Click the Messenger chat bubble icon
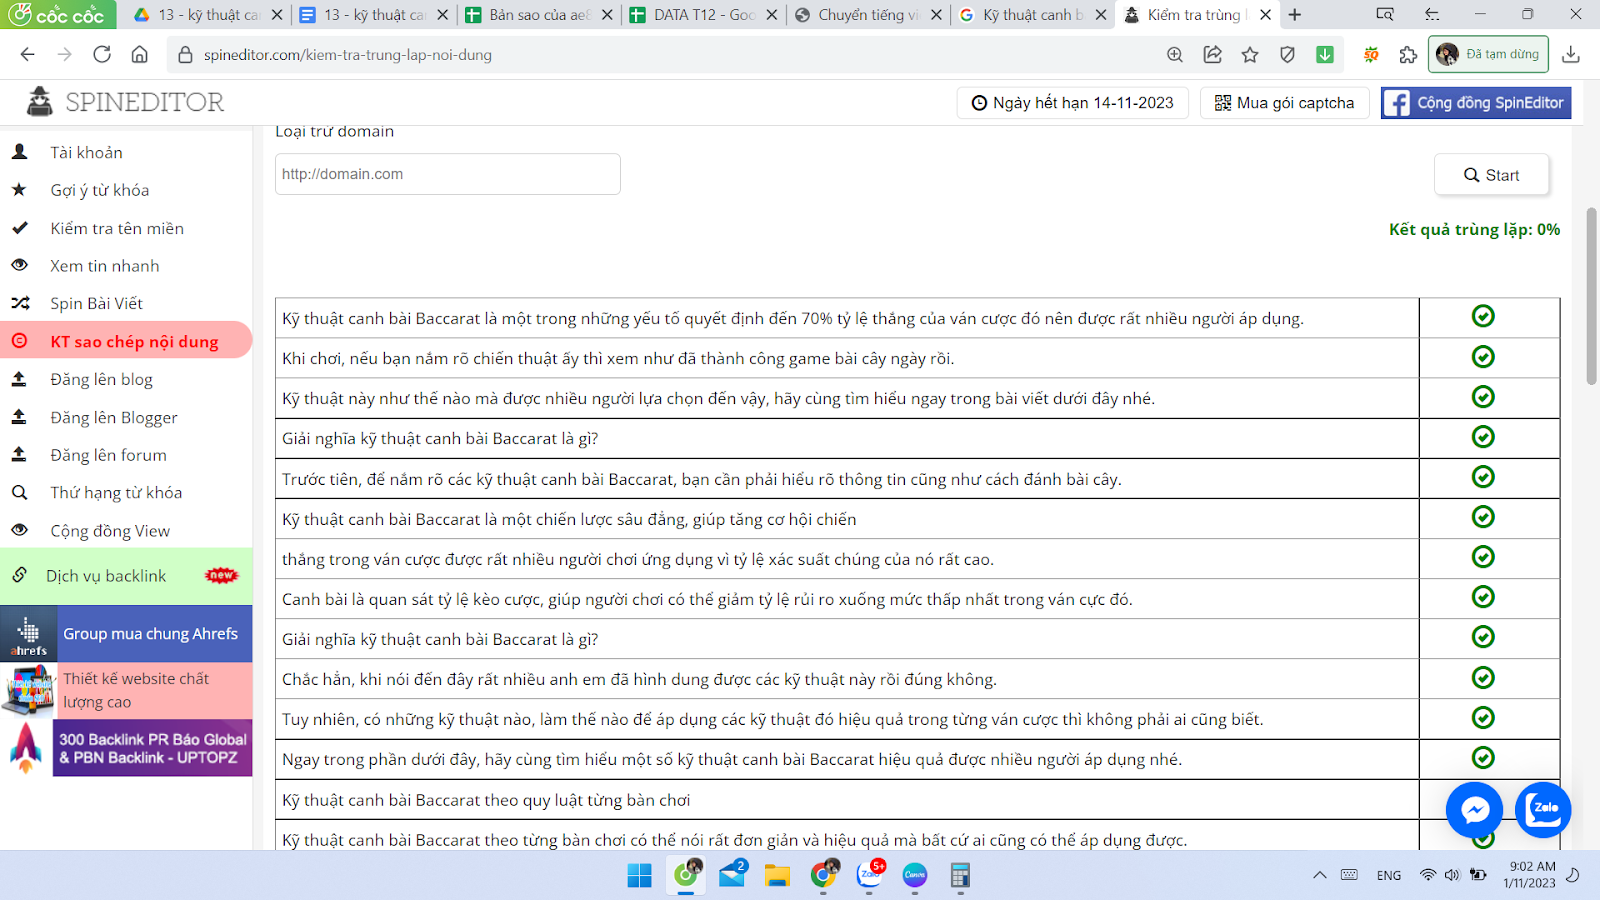The image size is (1600, 900). (x=1474, y=809)
